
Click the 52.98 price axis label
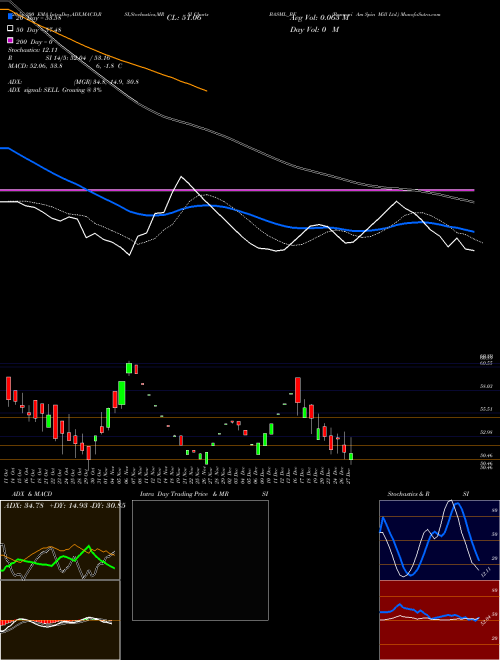486,432
